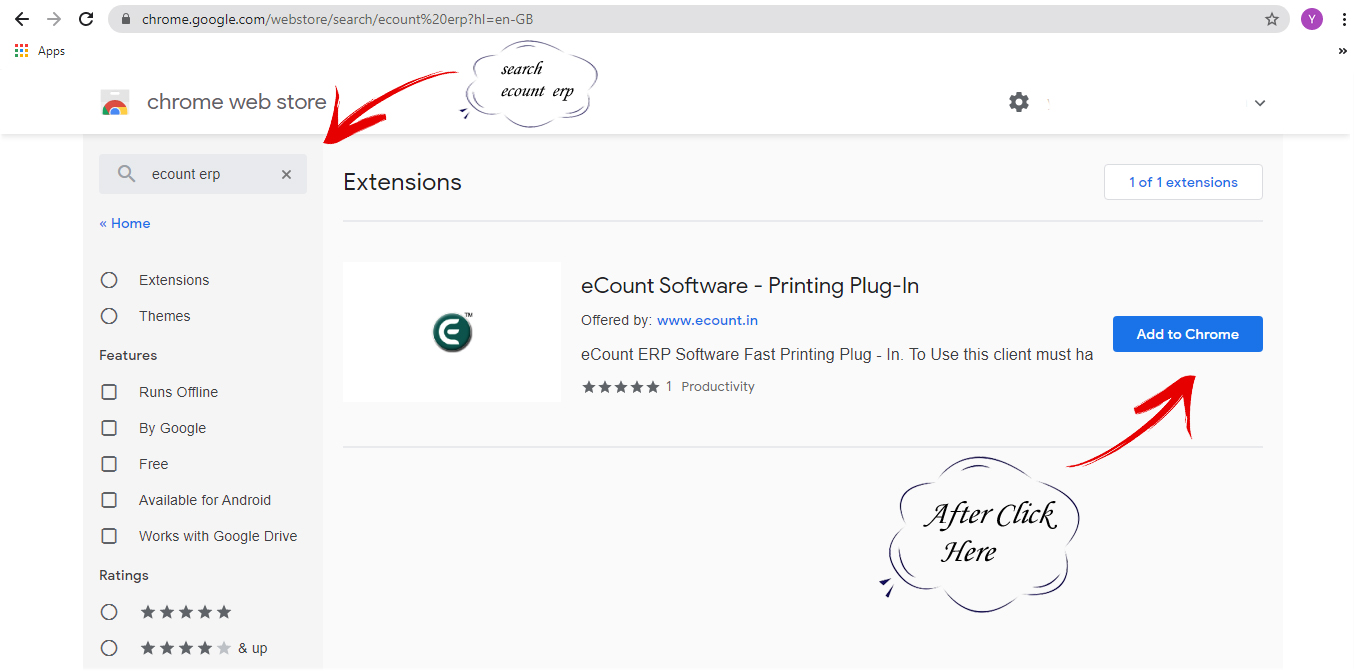
Task: Click the Chrome Web Store logo
Action: point(115,102)
